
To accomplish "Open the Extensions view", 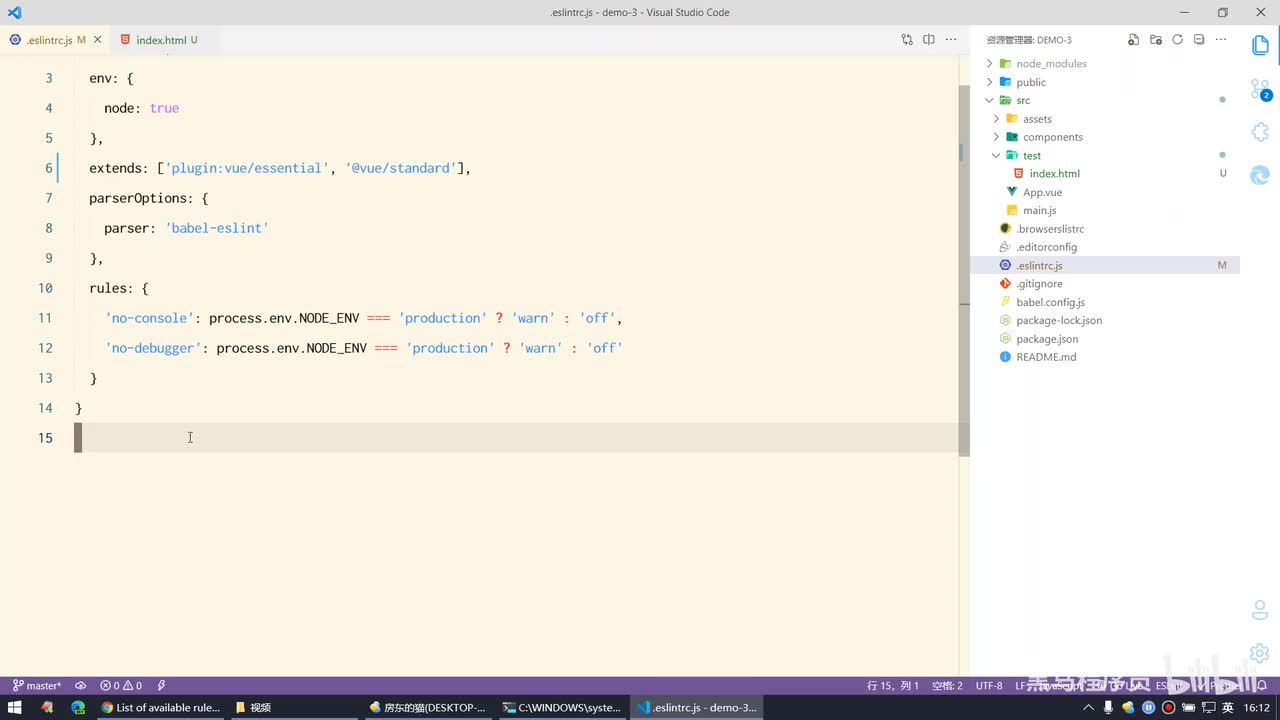I will click(1260, 132).
